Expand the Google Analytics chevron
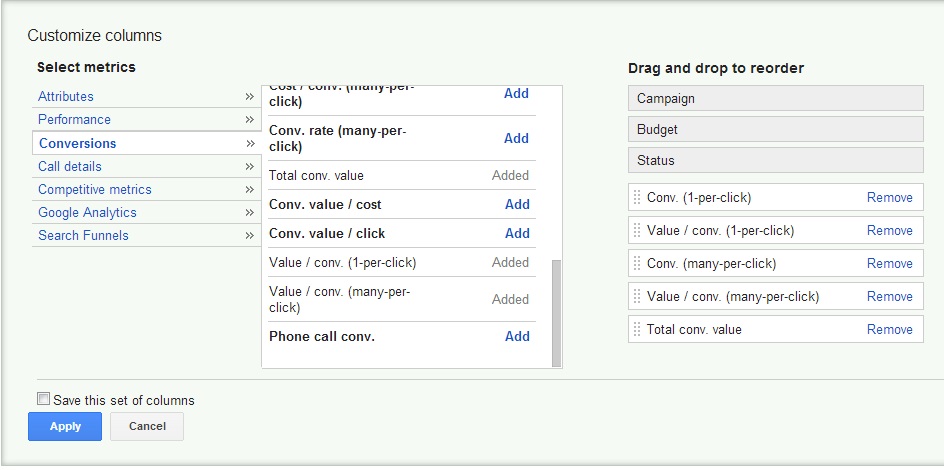 pos(250,212)
